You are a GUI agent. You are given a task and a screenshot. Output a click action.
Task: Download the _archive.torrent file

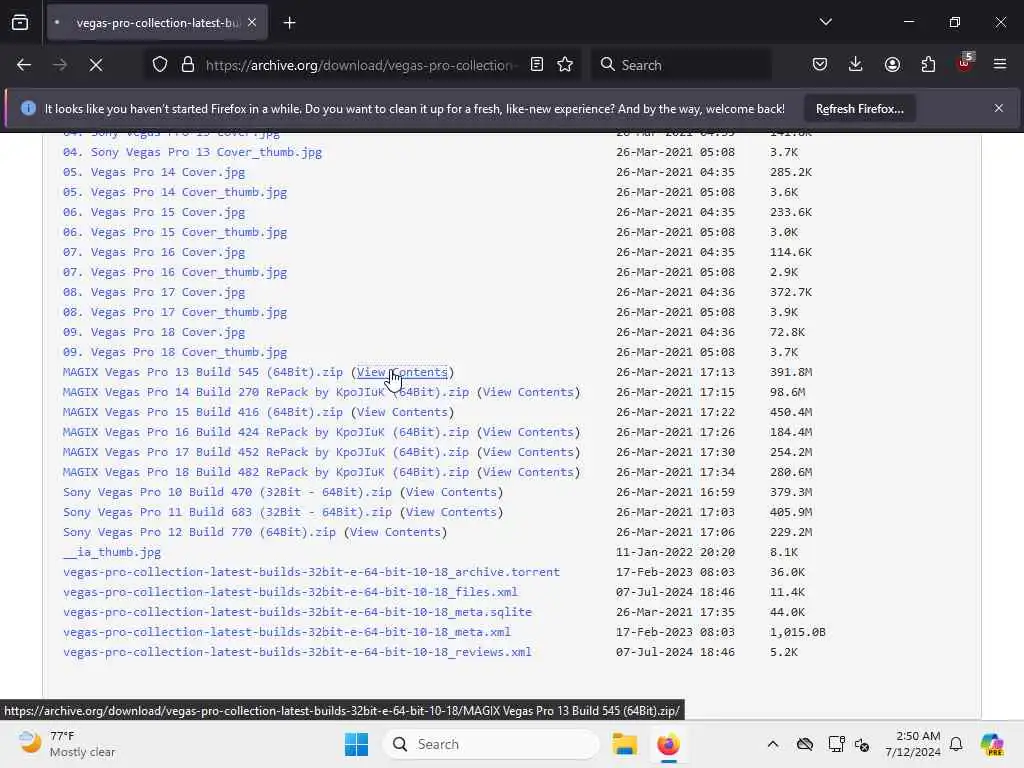click(x=311, y=573)
